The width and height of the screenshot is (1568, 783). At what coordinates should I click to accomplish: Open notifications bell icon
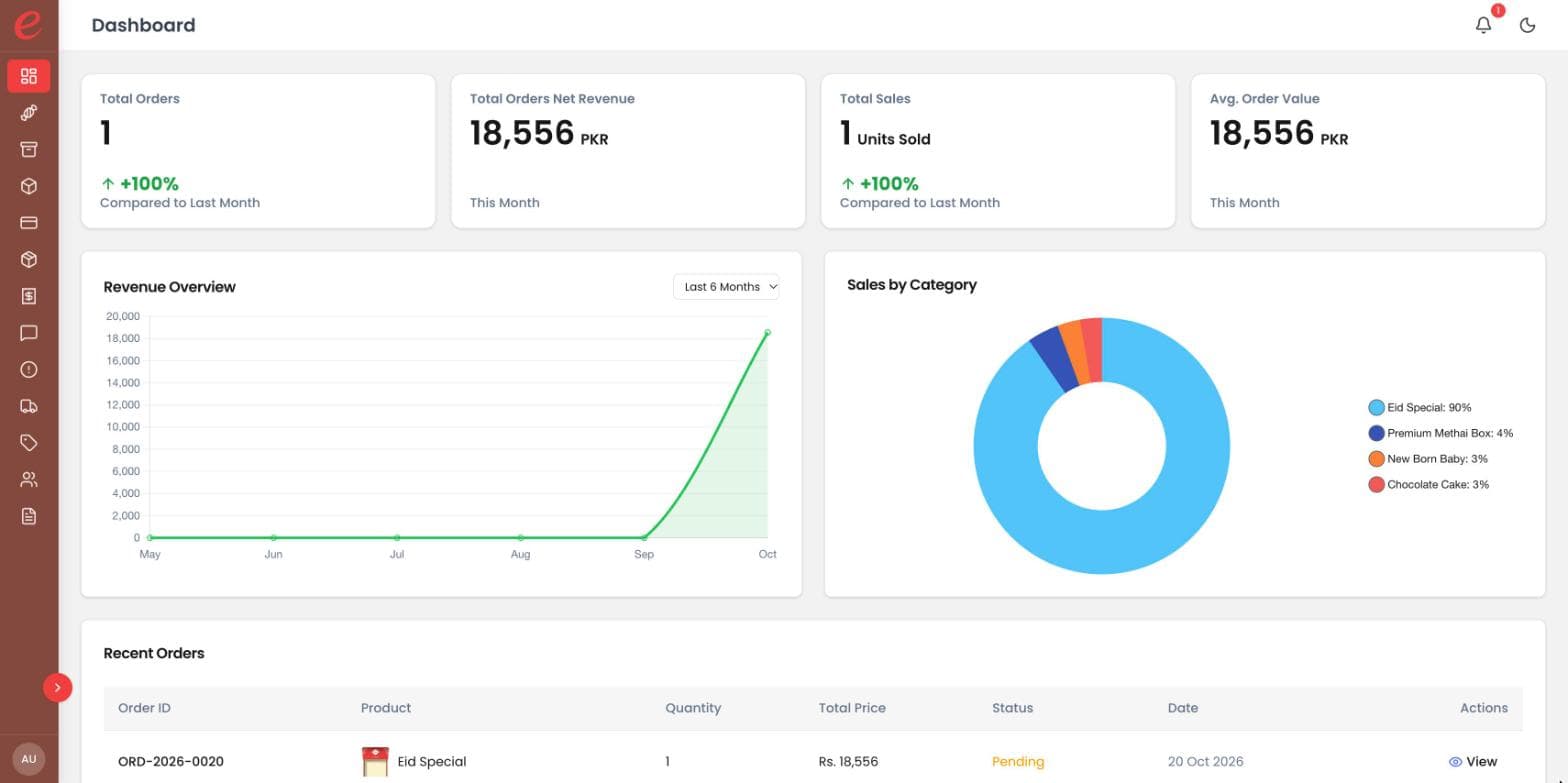(x=1484, y=25)
